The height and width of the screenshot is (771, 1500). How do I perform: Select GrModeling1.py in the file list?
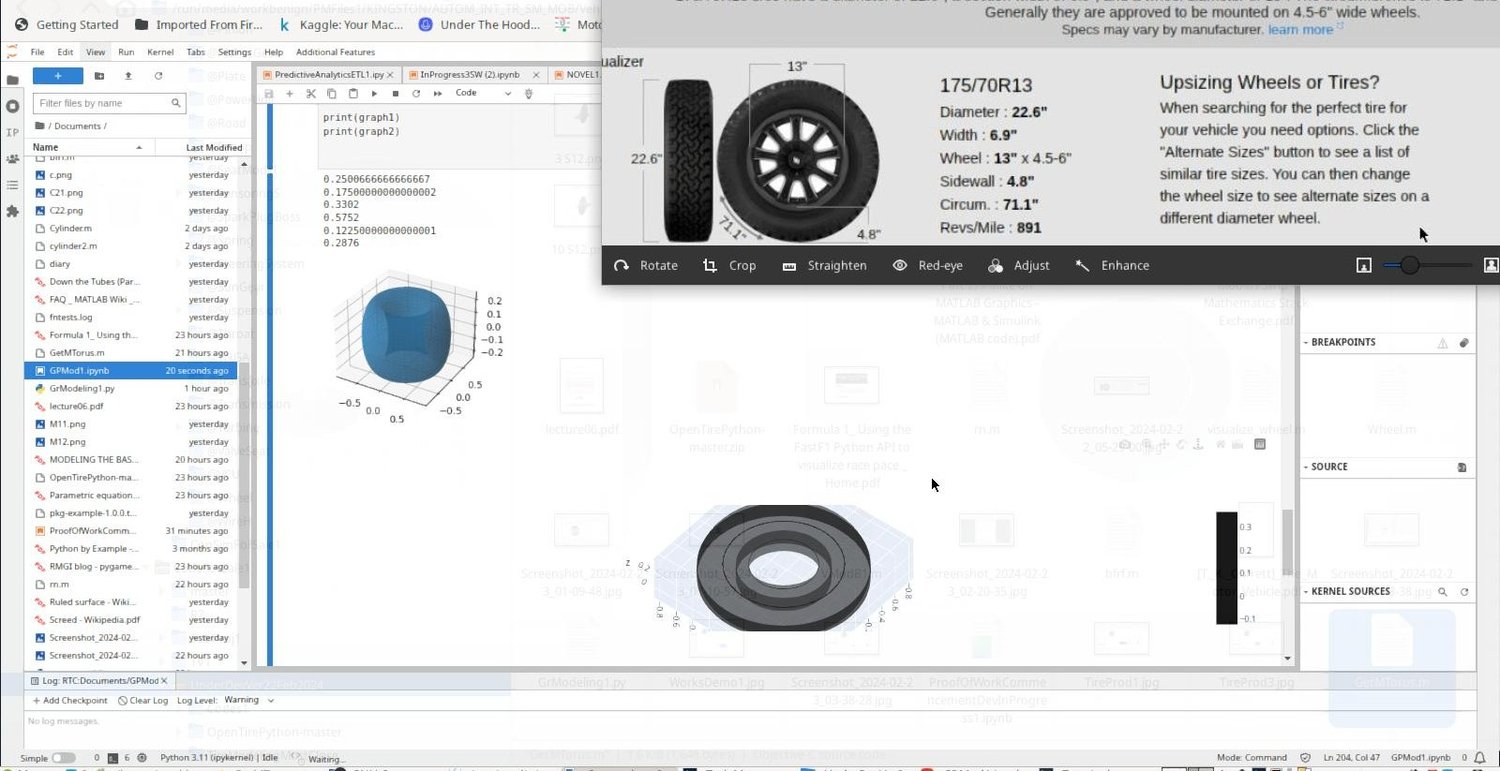point(133,388)
